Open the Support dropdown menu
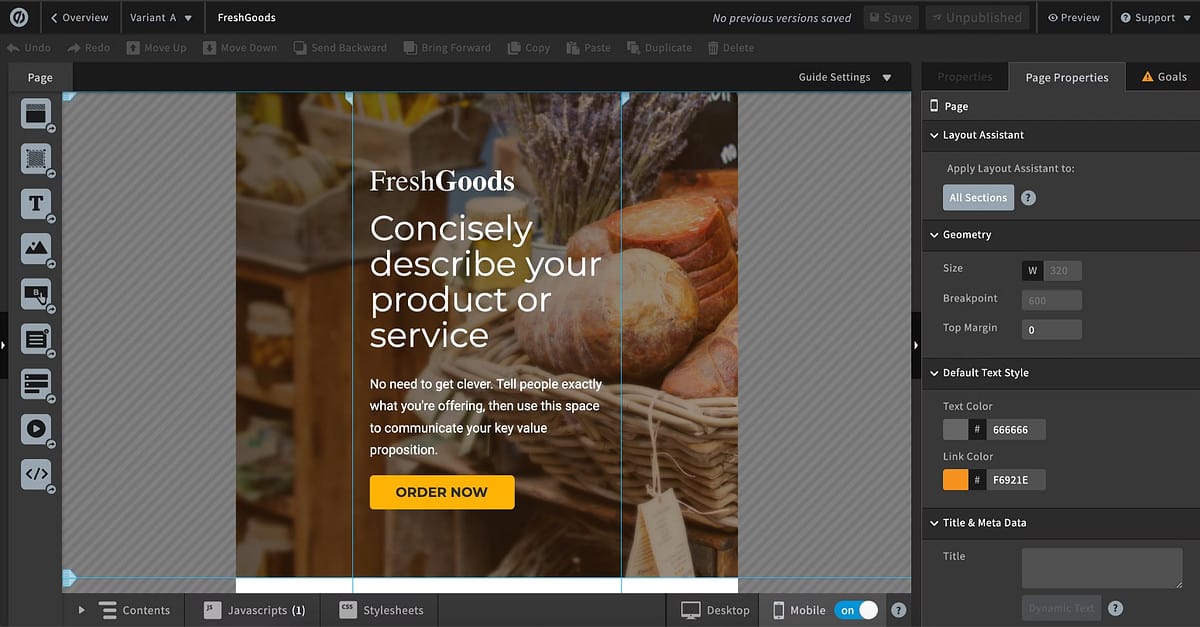 point(1154,17)
